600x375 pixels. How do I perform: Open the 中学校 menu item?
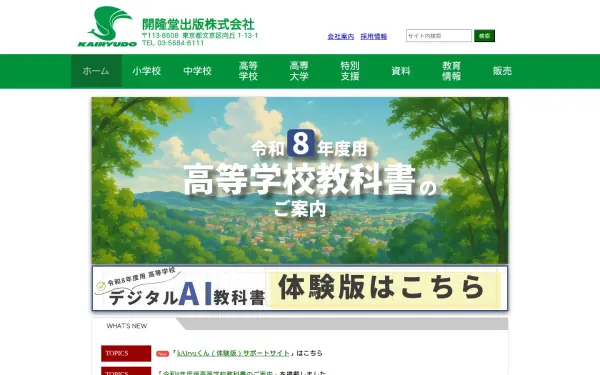click(x=197, y=71)
